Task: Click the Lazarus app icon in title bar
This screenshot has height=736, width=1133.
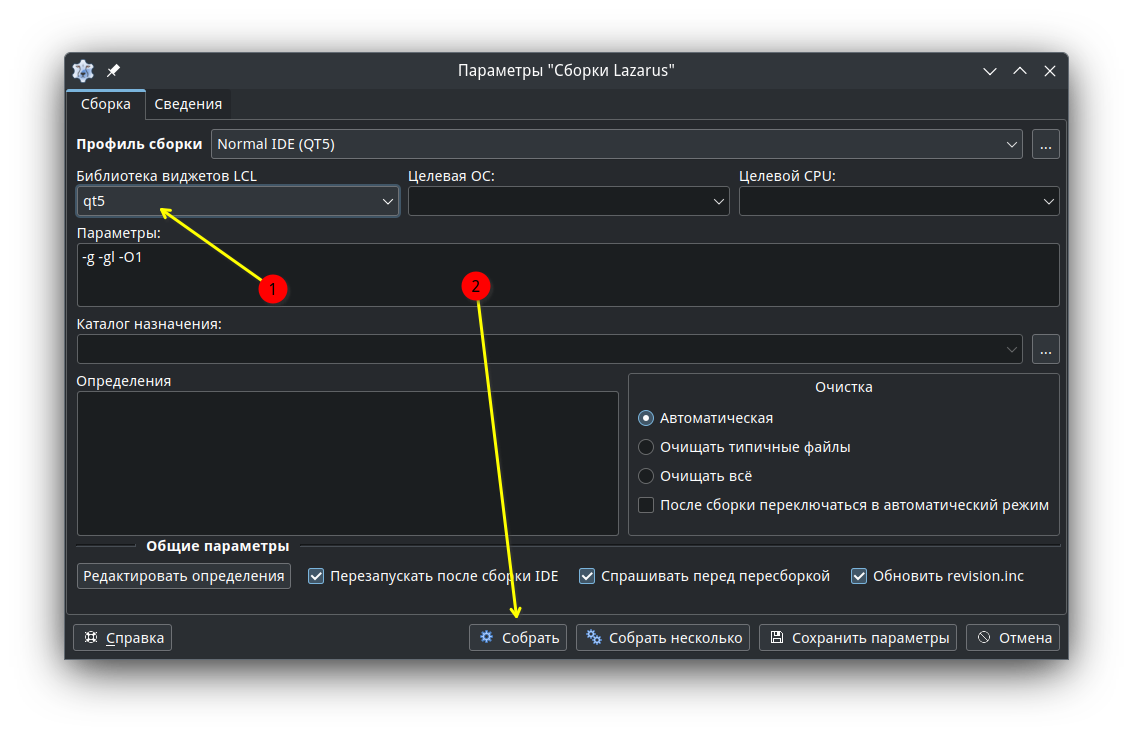Action: 83,71
